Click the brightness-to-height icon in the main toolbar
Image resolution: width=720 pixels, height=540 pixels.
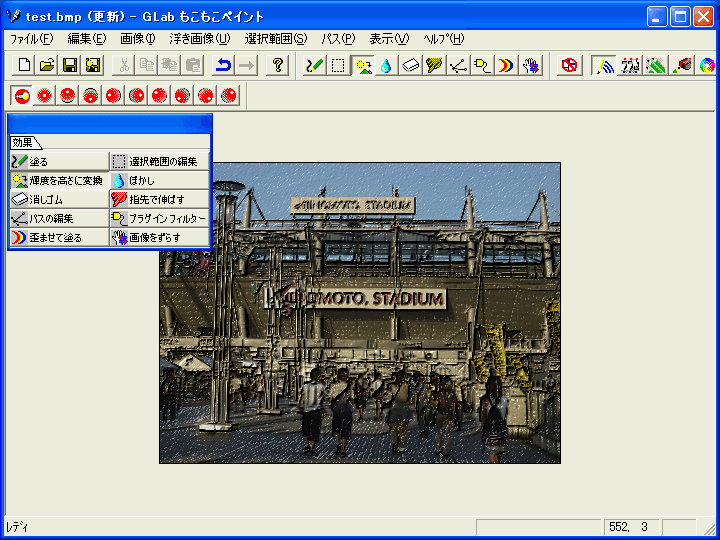[x=362, y=66]
